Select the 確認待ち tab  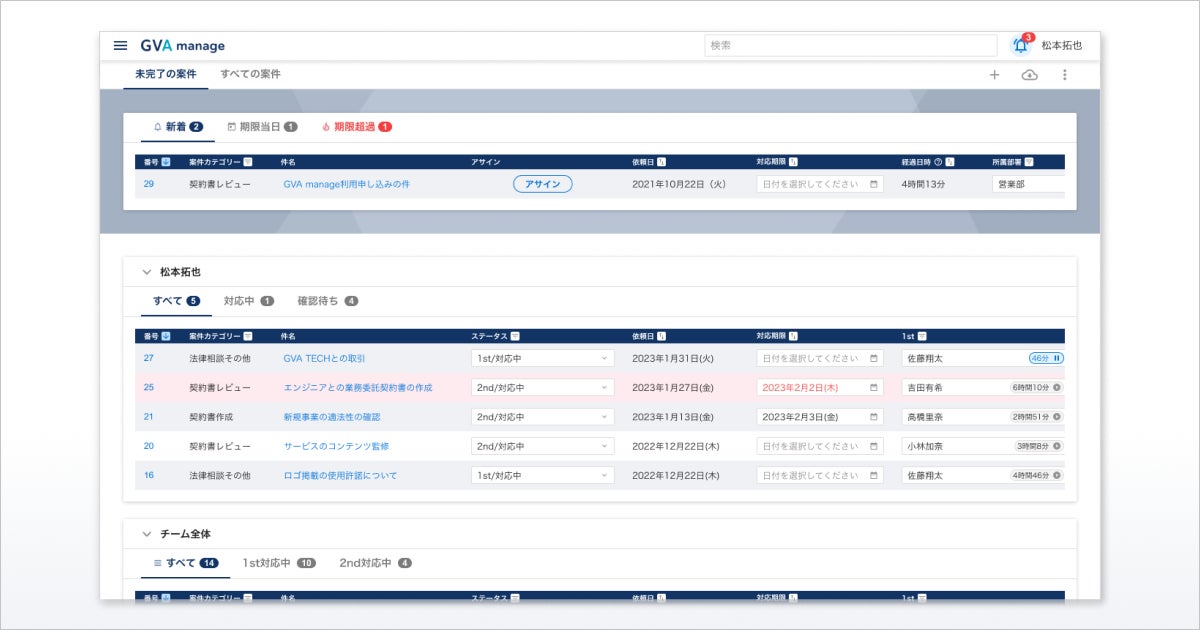pyautogui.click(x=328, y=301)
